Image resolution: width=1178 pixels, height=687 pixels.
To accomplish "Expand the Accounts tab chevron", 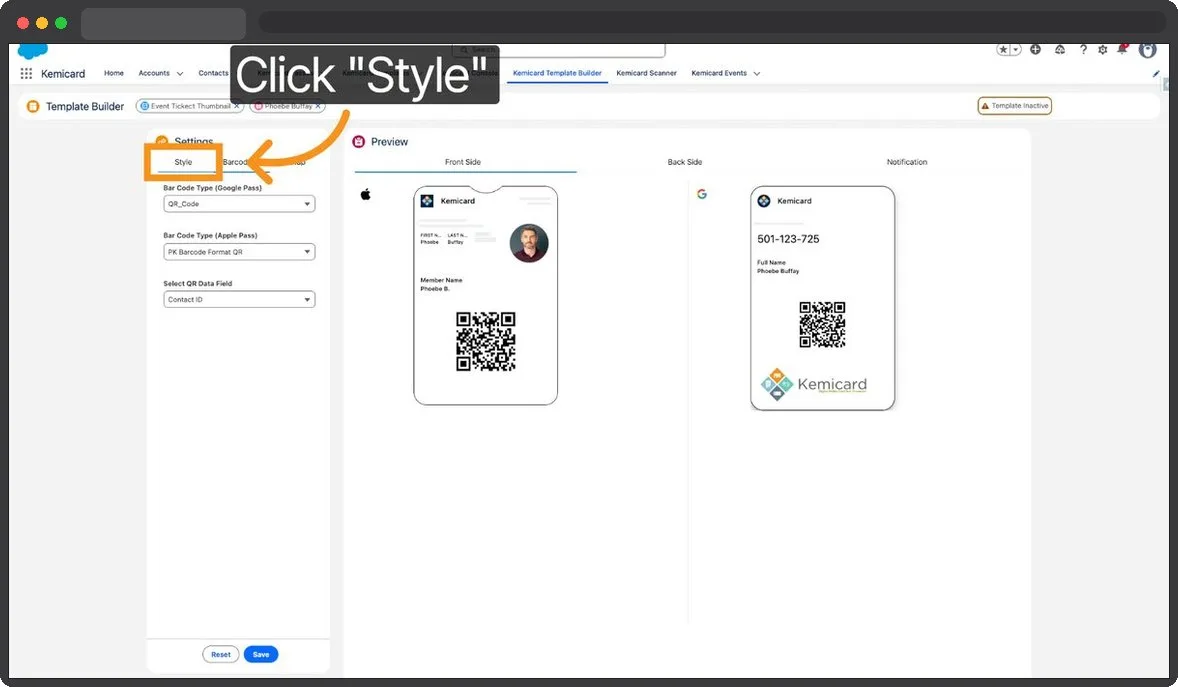I will coord(180,74).
